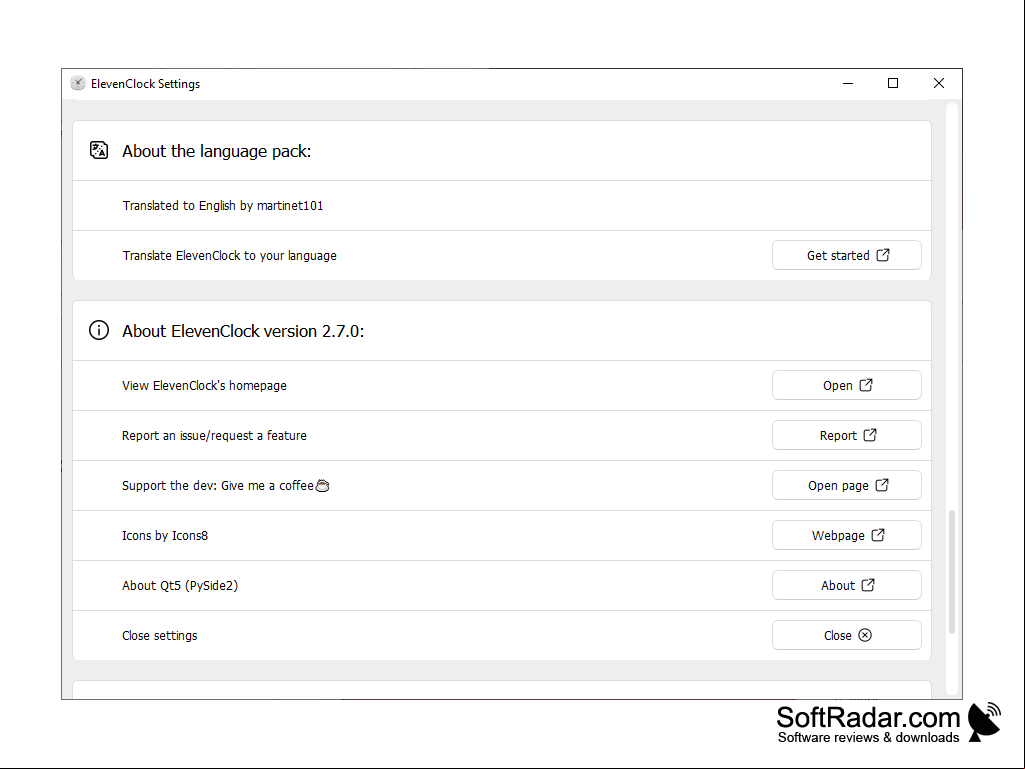Minimize the ElevenClock Settings window

coord(848,83)
